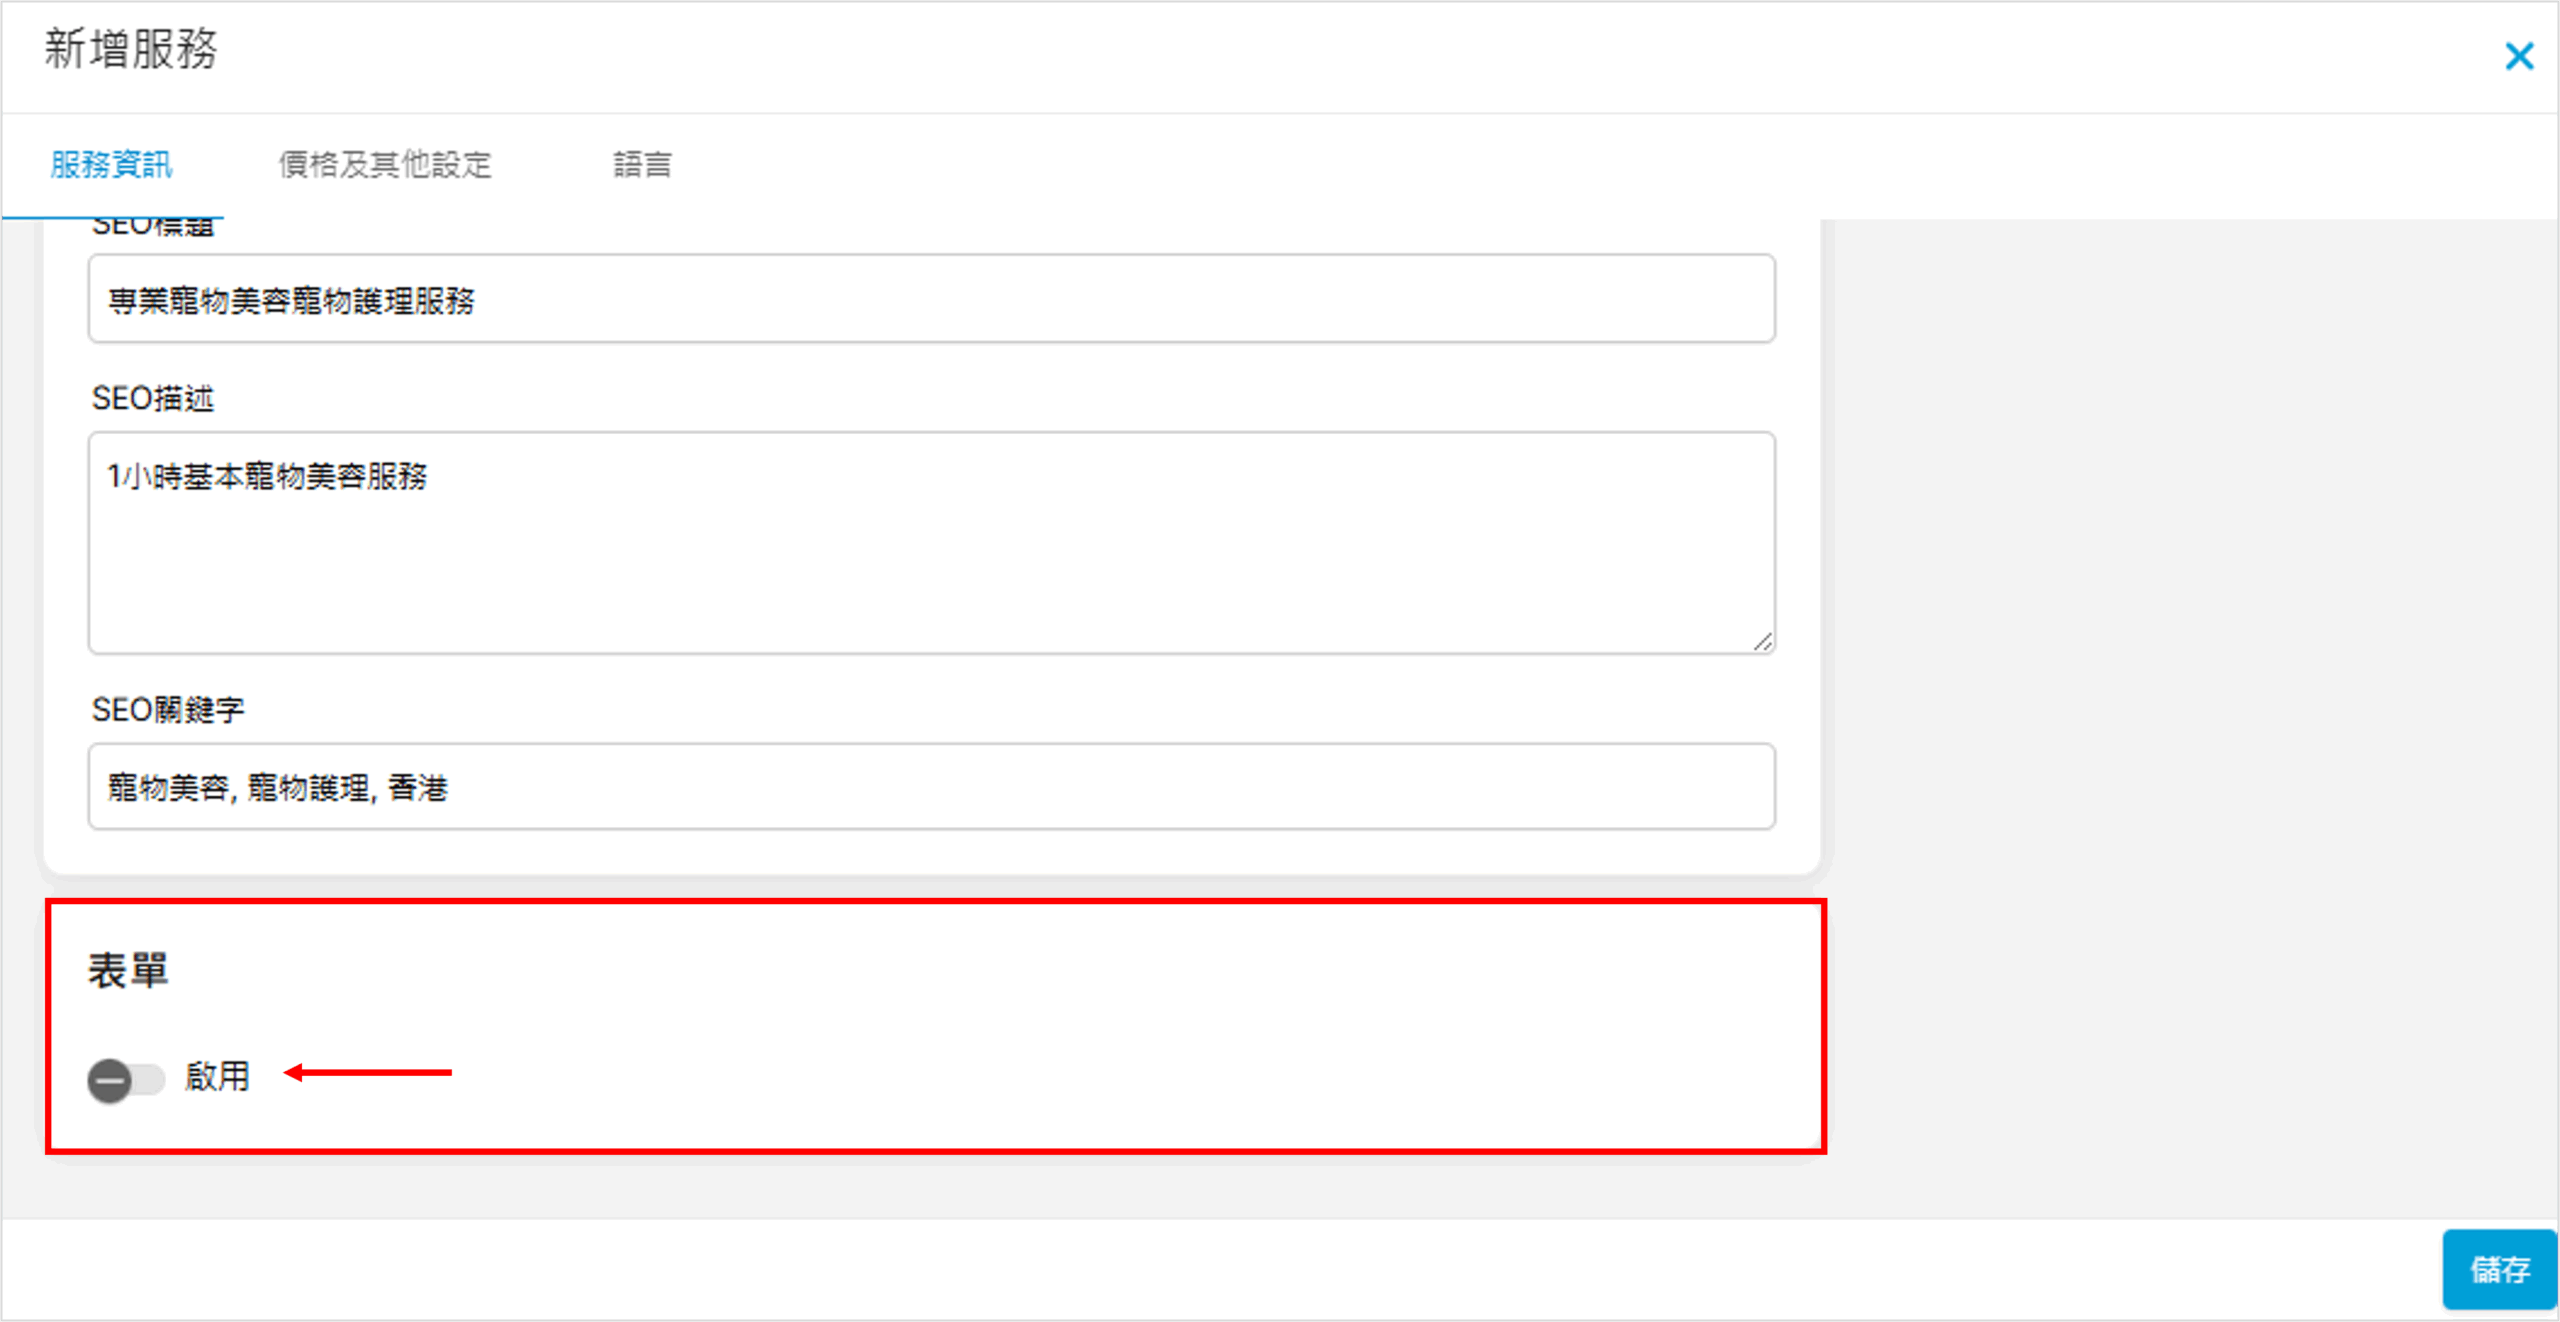
Task: Click the partially hidden SEO標題 label
Action: 152,227
